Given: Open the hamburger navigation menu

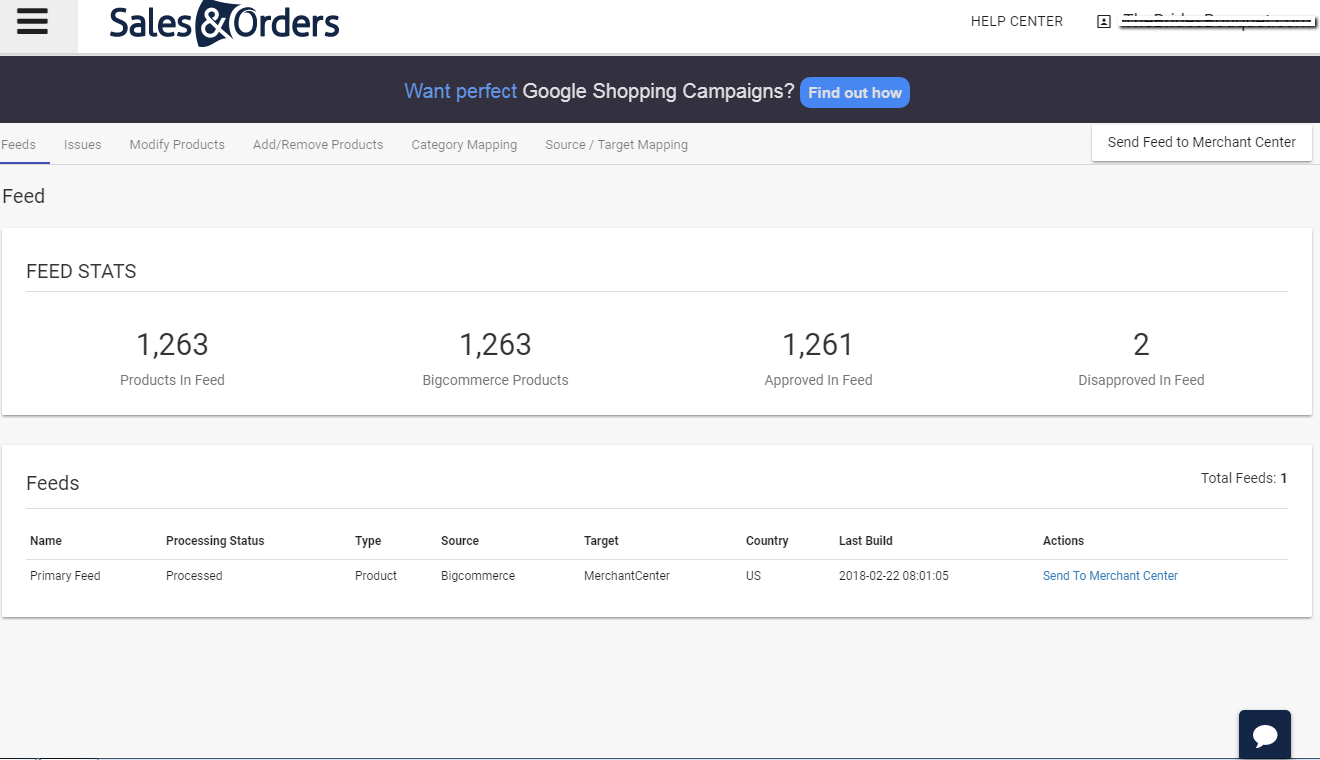Looking at the screenshot, I should pos(33,22).
